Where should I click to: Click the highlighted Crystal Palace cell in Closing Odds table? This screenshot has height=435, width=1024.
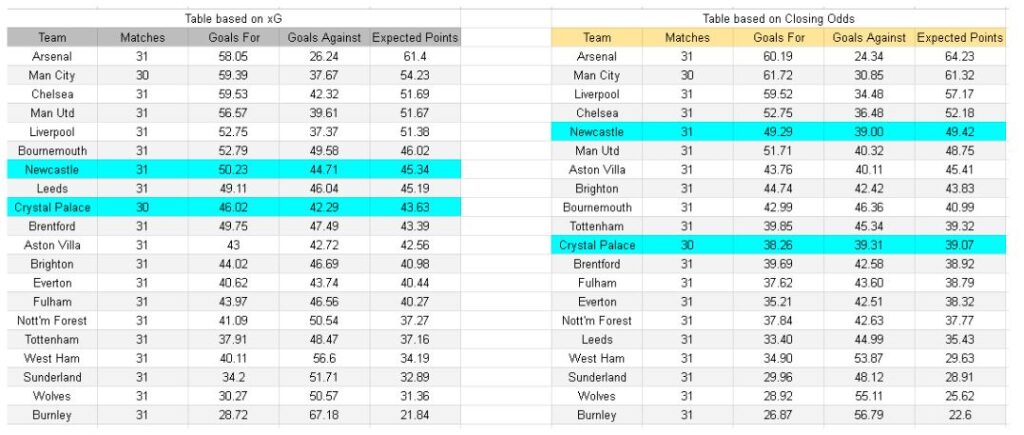pos(597,245)
